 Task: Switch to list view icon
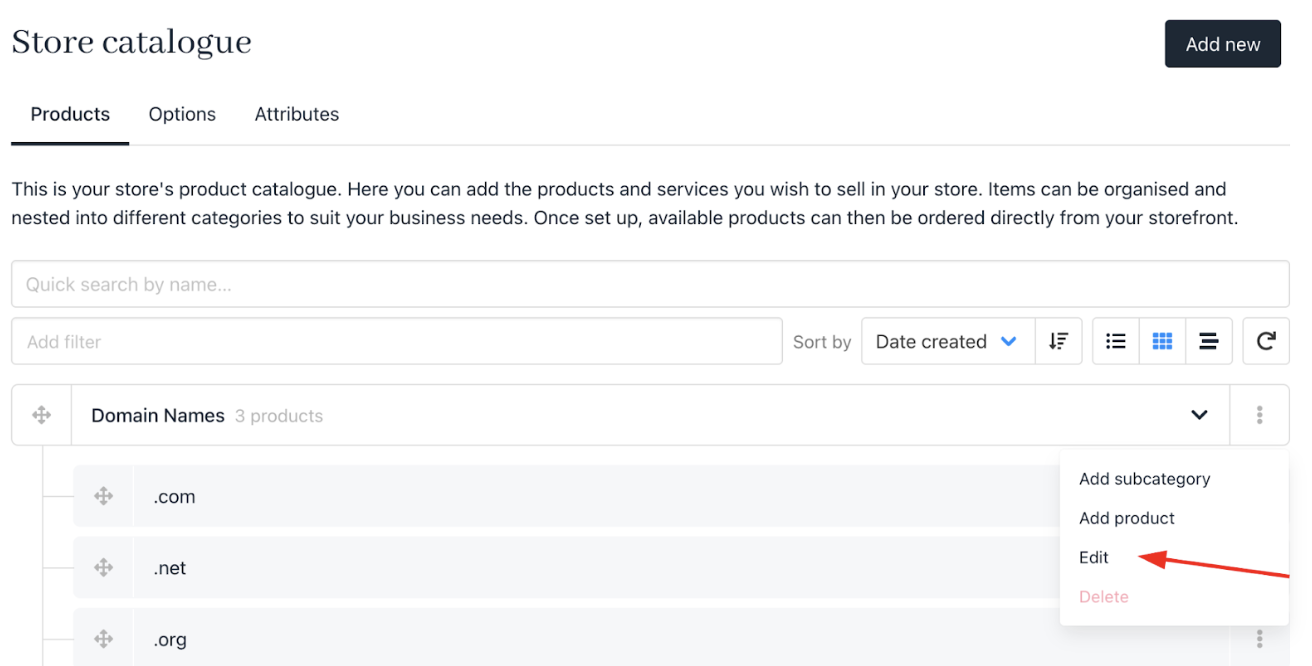click(x=1116, y=342)
